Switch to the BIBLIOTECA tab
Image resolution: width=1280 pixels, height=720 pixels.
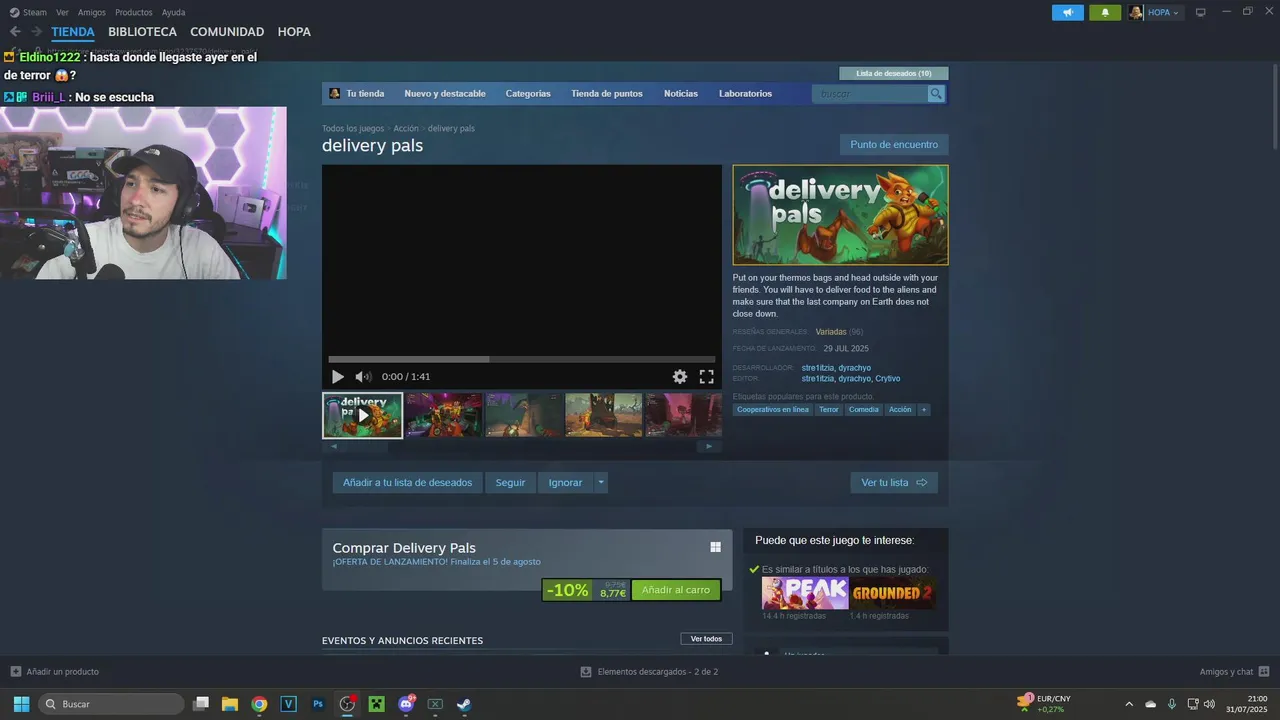point(142,32)
